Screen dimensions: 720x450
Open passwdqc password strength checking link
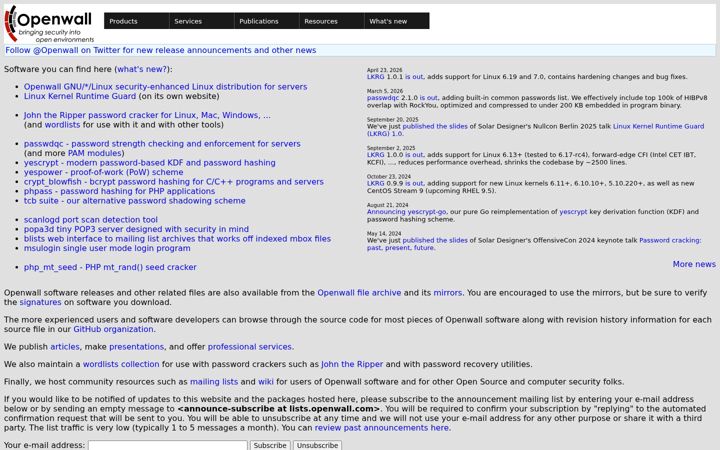[x=162, y=144]
